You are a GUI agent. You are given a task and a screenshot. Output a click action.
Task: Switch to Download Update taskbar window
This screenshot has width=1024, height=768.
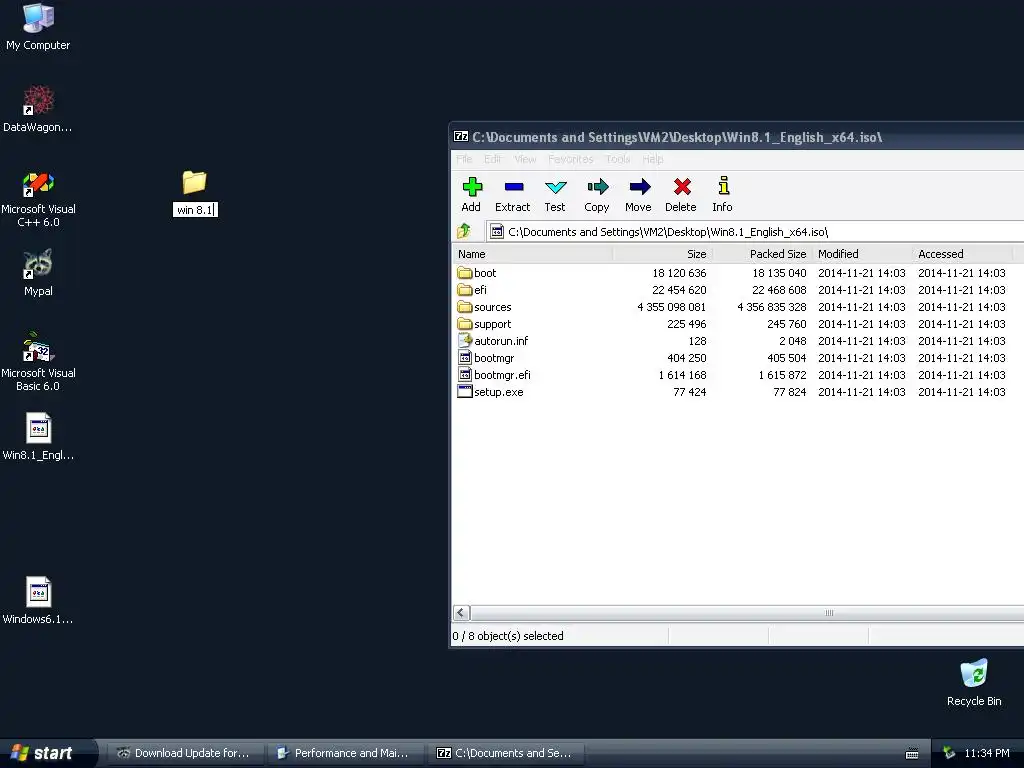point(185,753)
